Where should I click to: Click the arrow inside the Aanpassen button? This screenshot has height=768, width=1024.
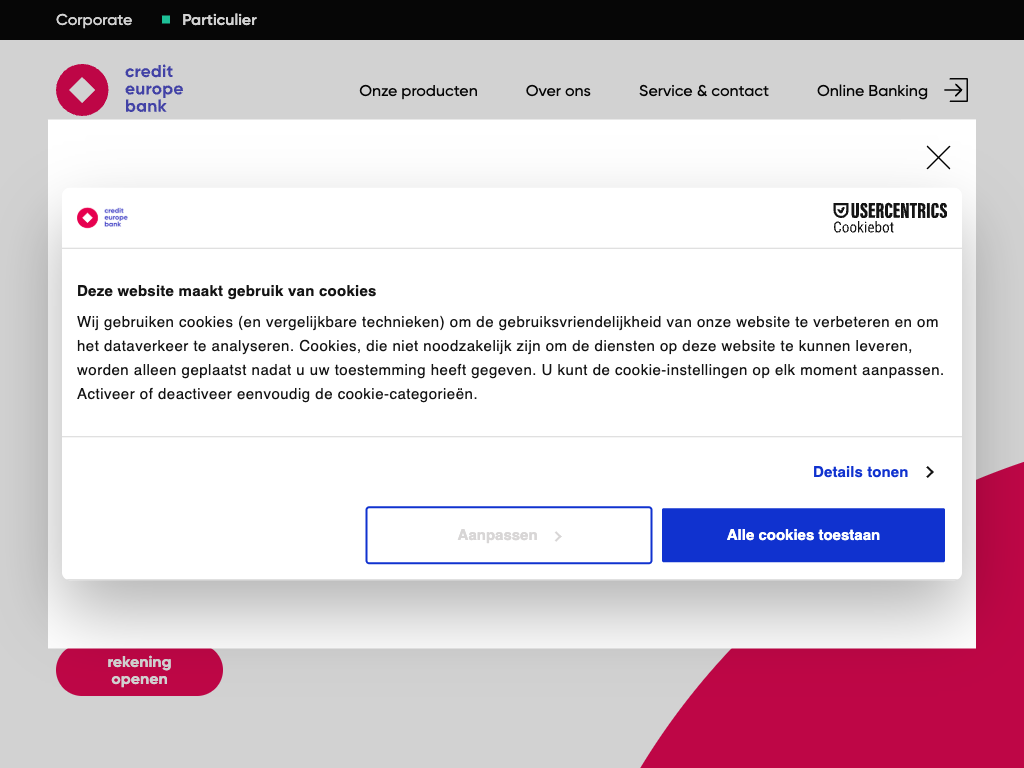click(x=558, y=536)
